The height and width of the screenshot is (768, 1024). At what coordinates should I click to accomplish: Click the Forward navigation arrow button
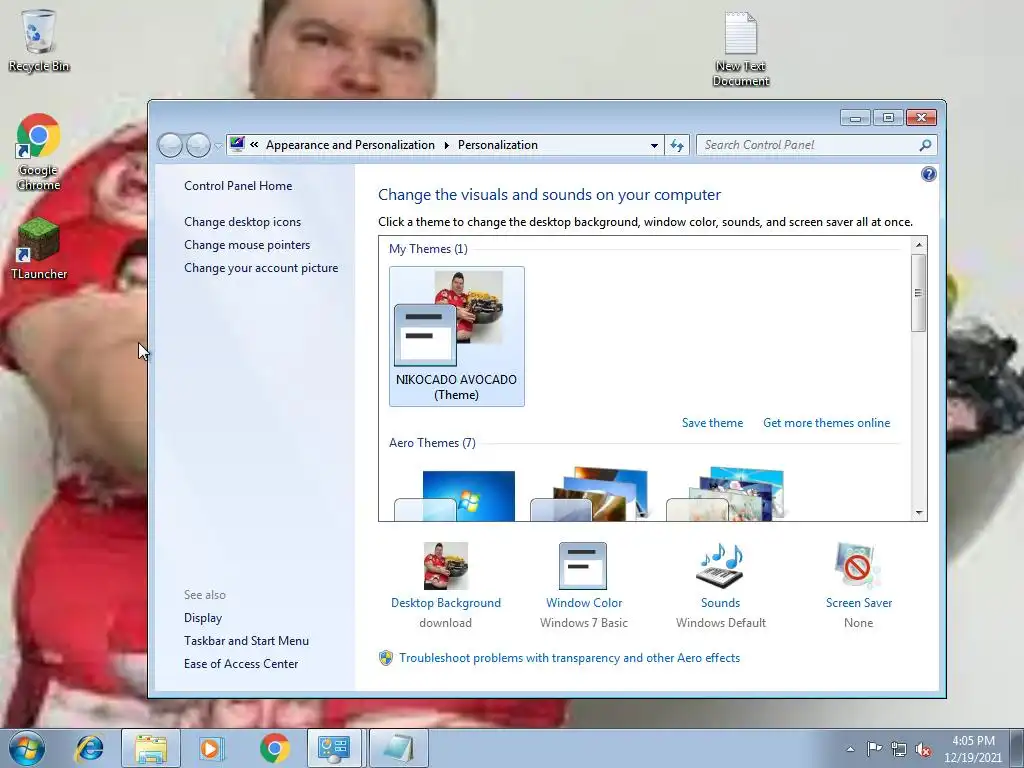pos(198,145)
